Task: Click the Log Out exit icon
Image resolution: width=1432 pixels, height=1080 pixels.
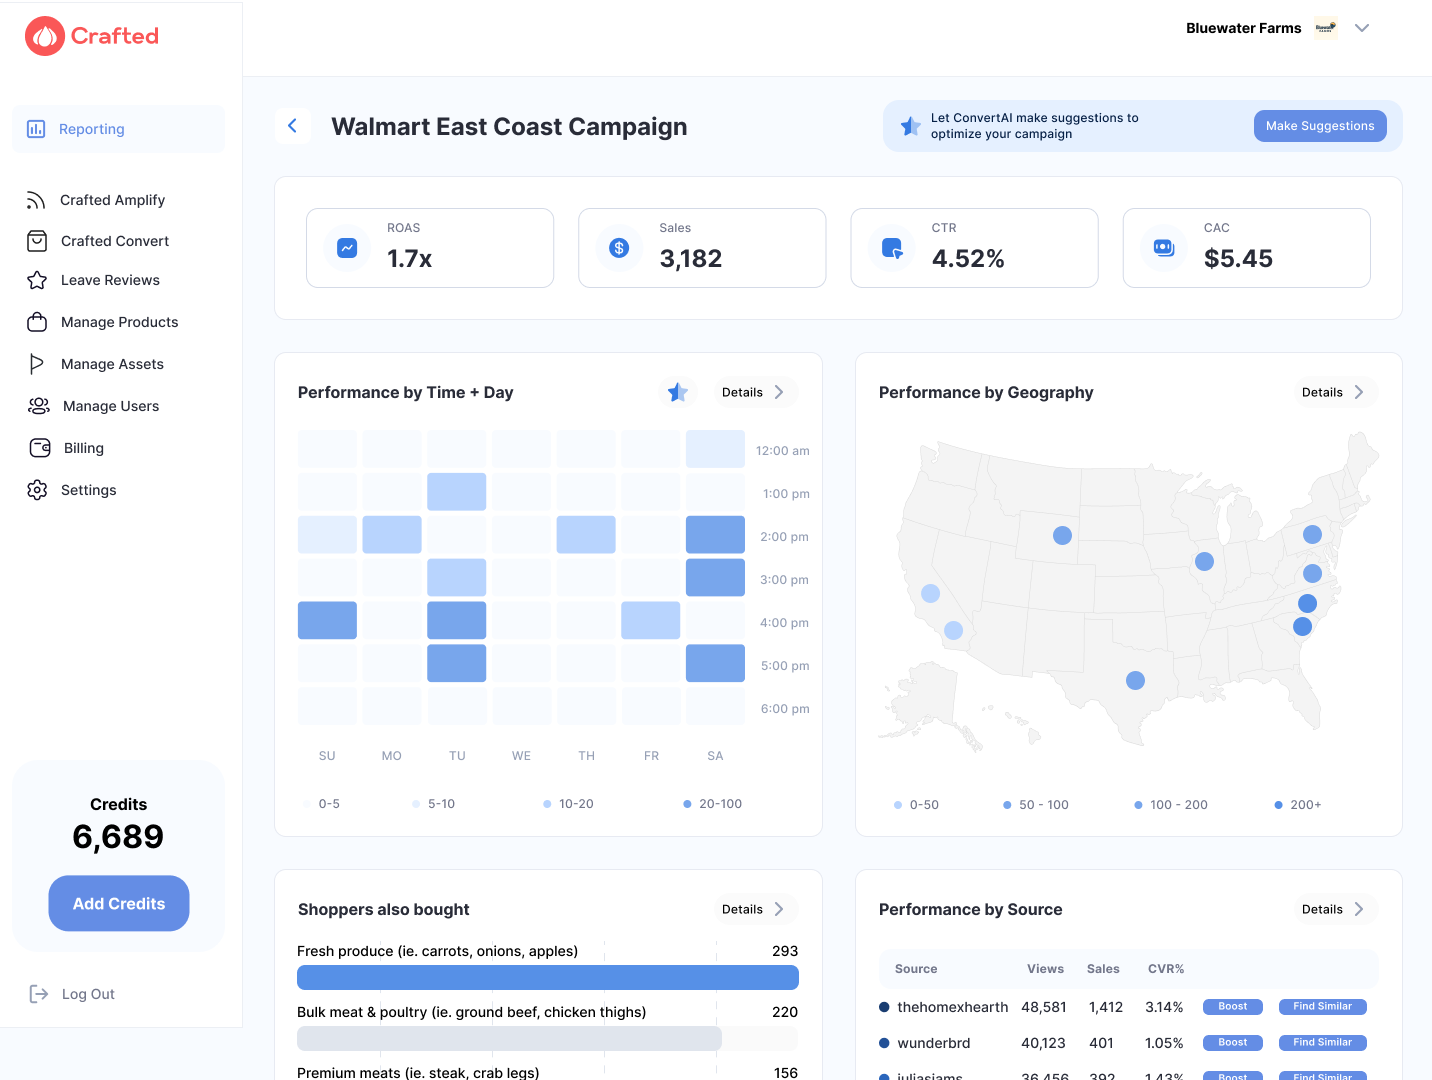Action: (39, 994)
